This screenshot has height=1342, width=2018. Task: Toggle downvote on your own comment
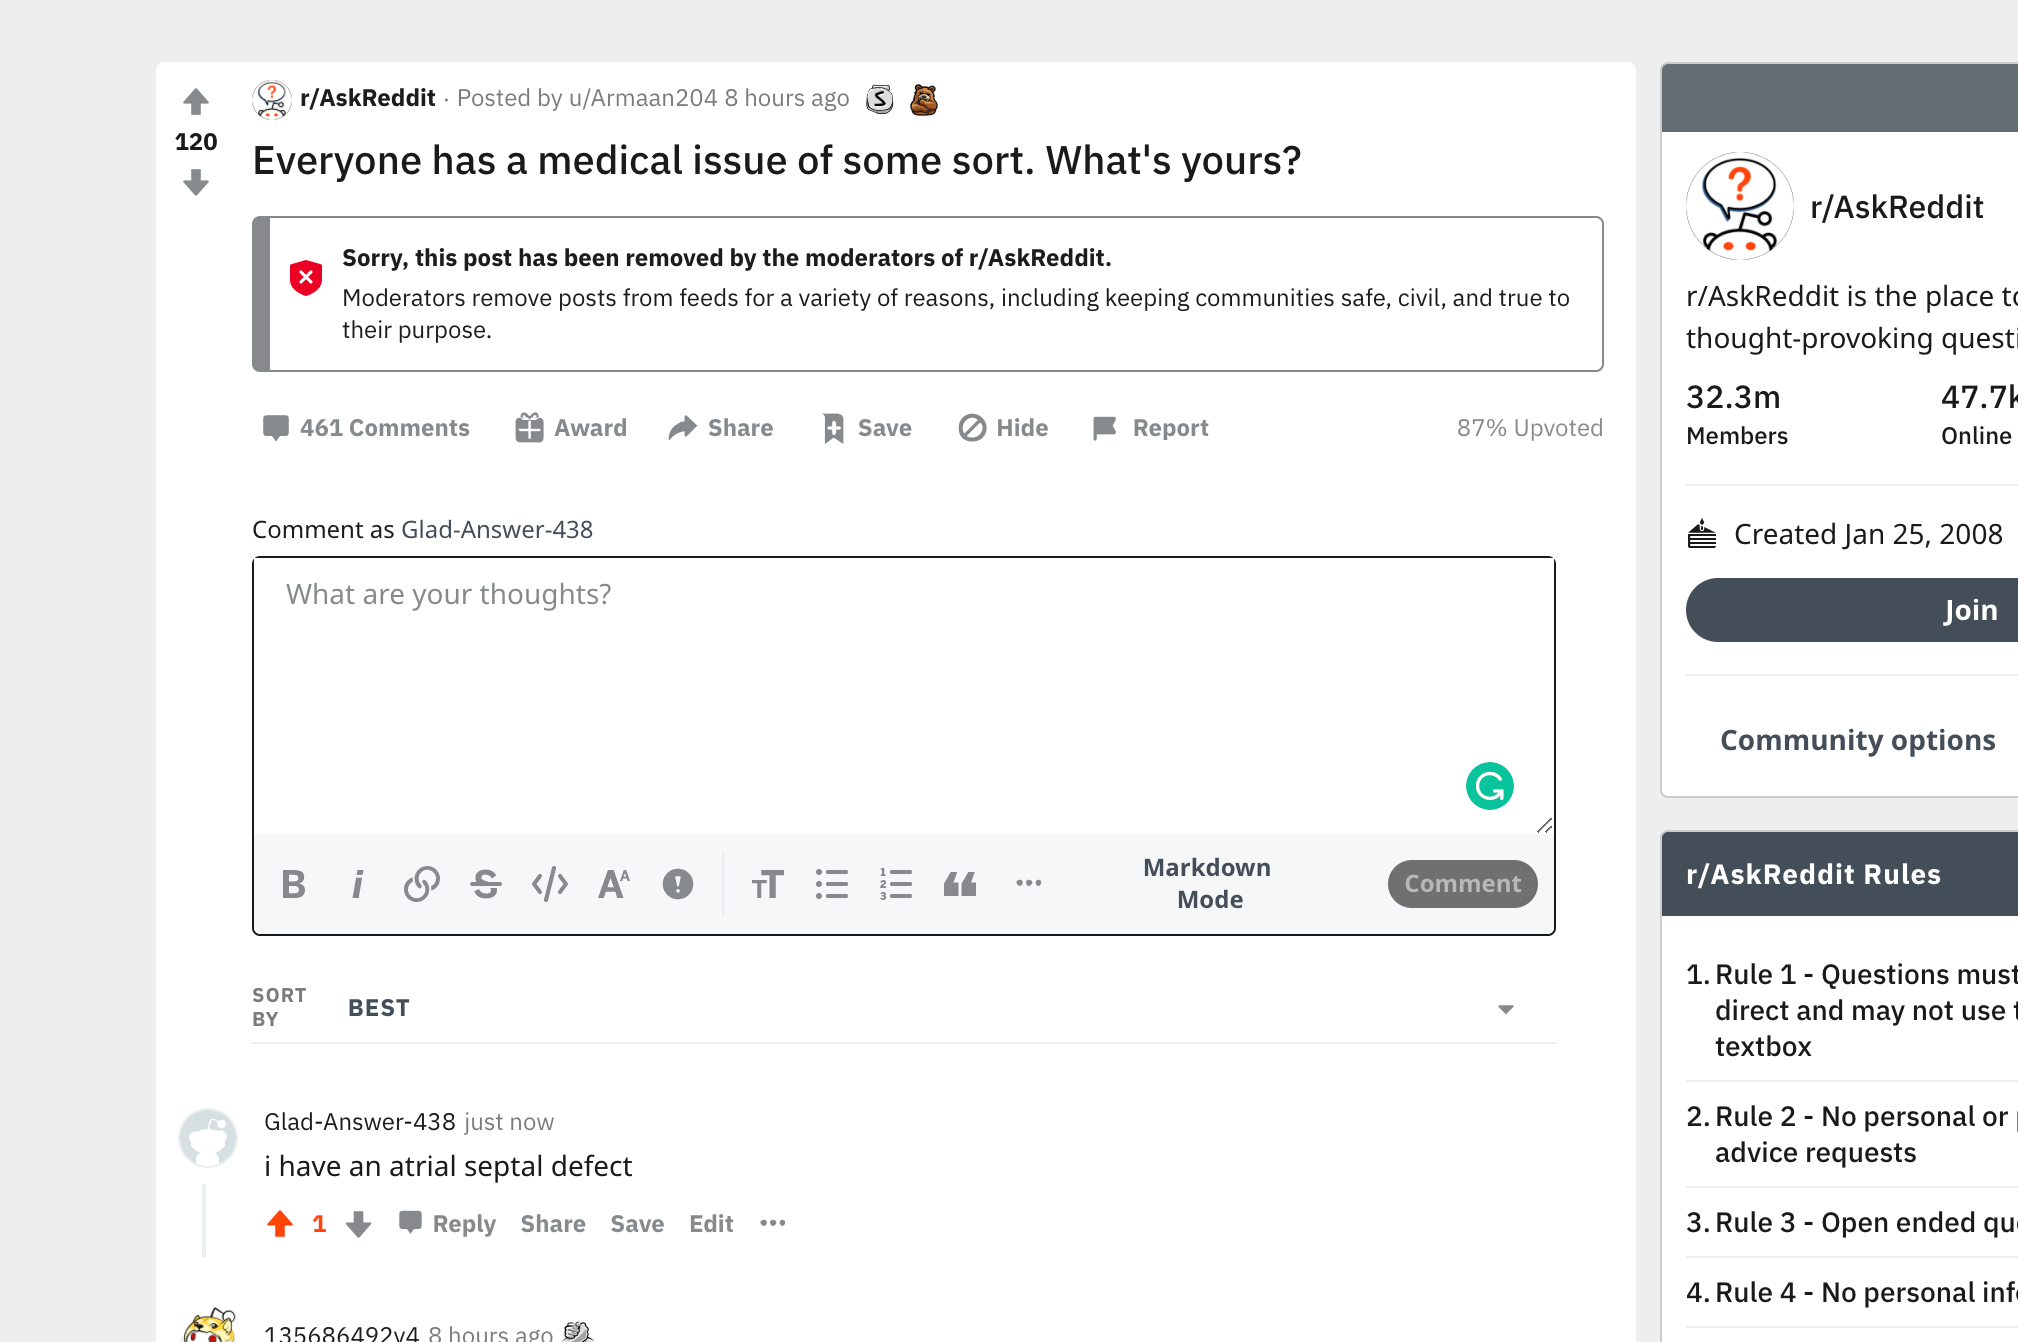click(x=359, y=1224)
